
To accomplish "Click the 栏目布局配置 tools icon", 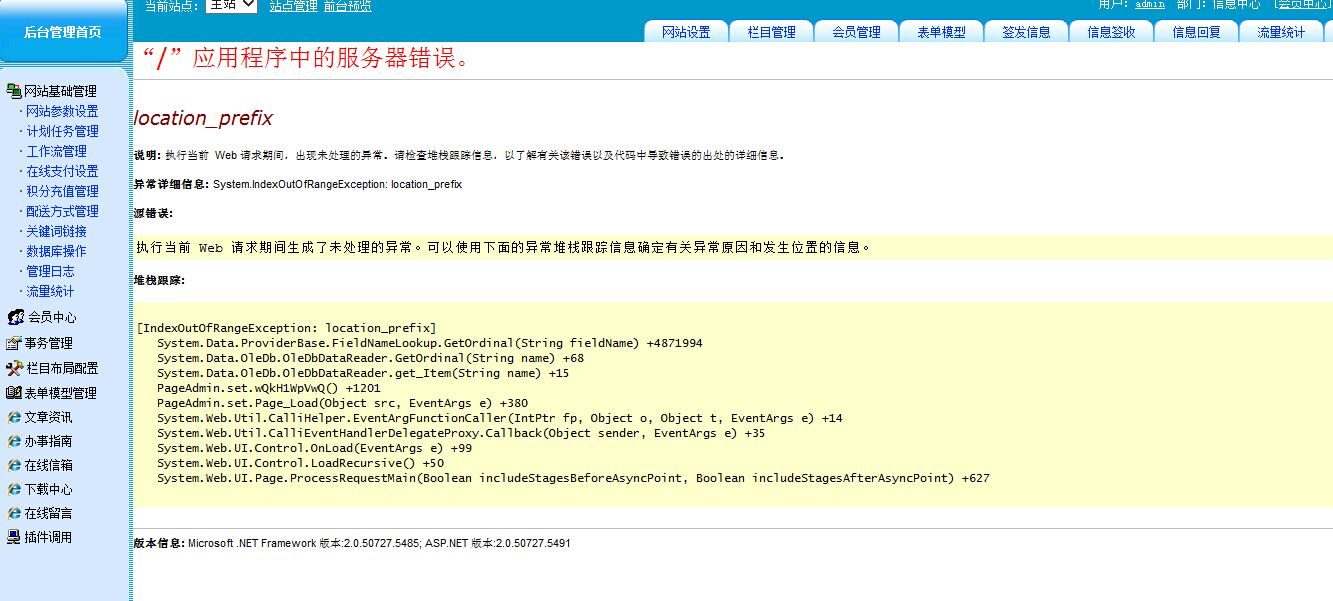I will 14,368.
